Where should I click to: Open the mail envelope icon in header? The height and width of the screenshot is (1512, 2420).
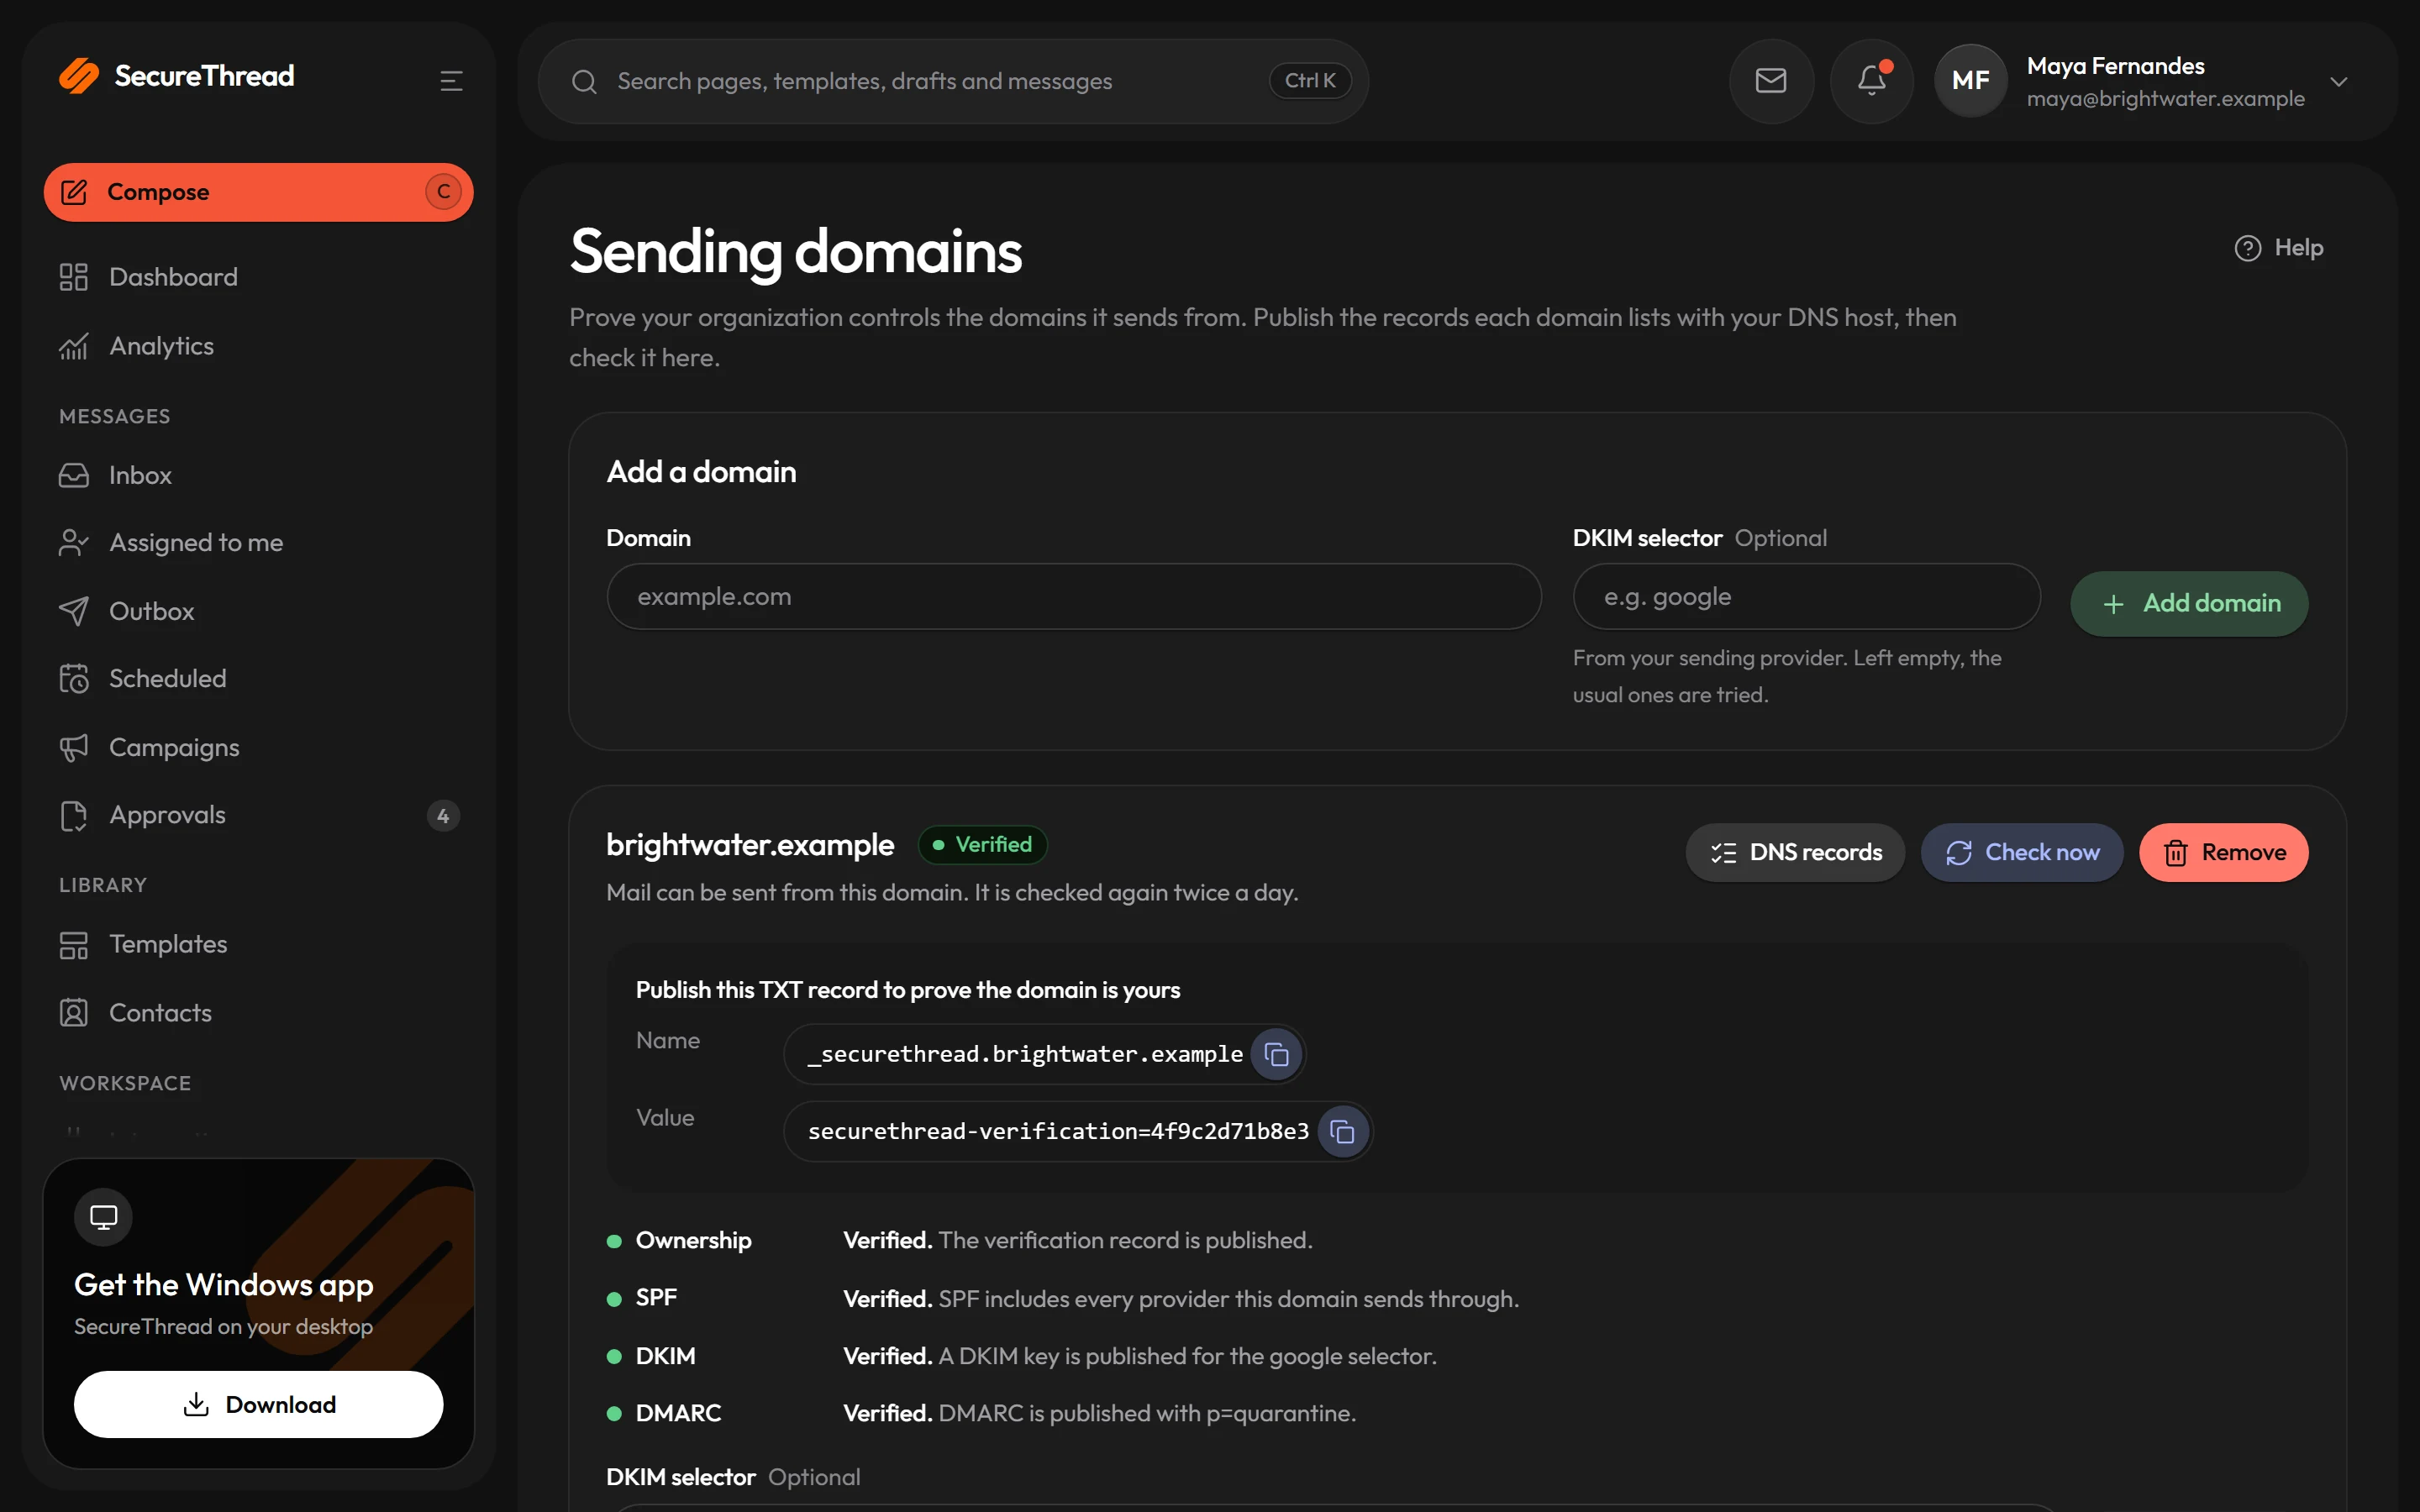[x=1770, y=81]
